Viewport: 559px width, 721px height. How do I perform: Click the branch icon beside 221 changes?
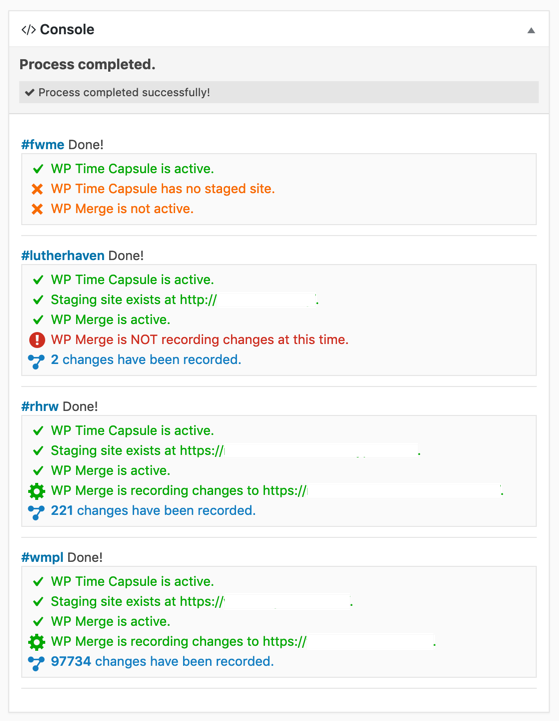pos(36,512)
